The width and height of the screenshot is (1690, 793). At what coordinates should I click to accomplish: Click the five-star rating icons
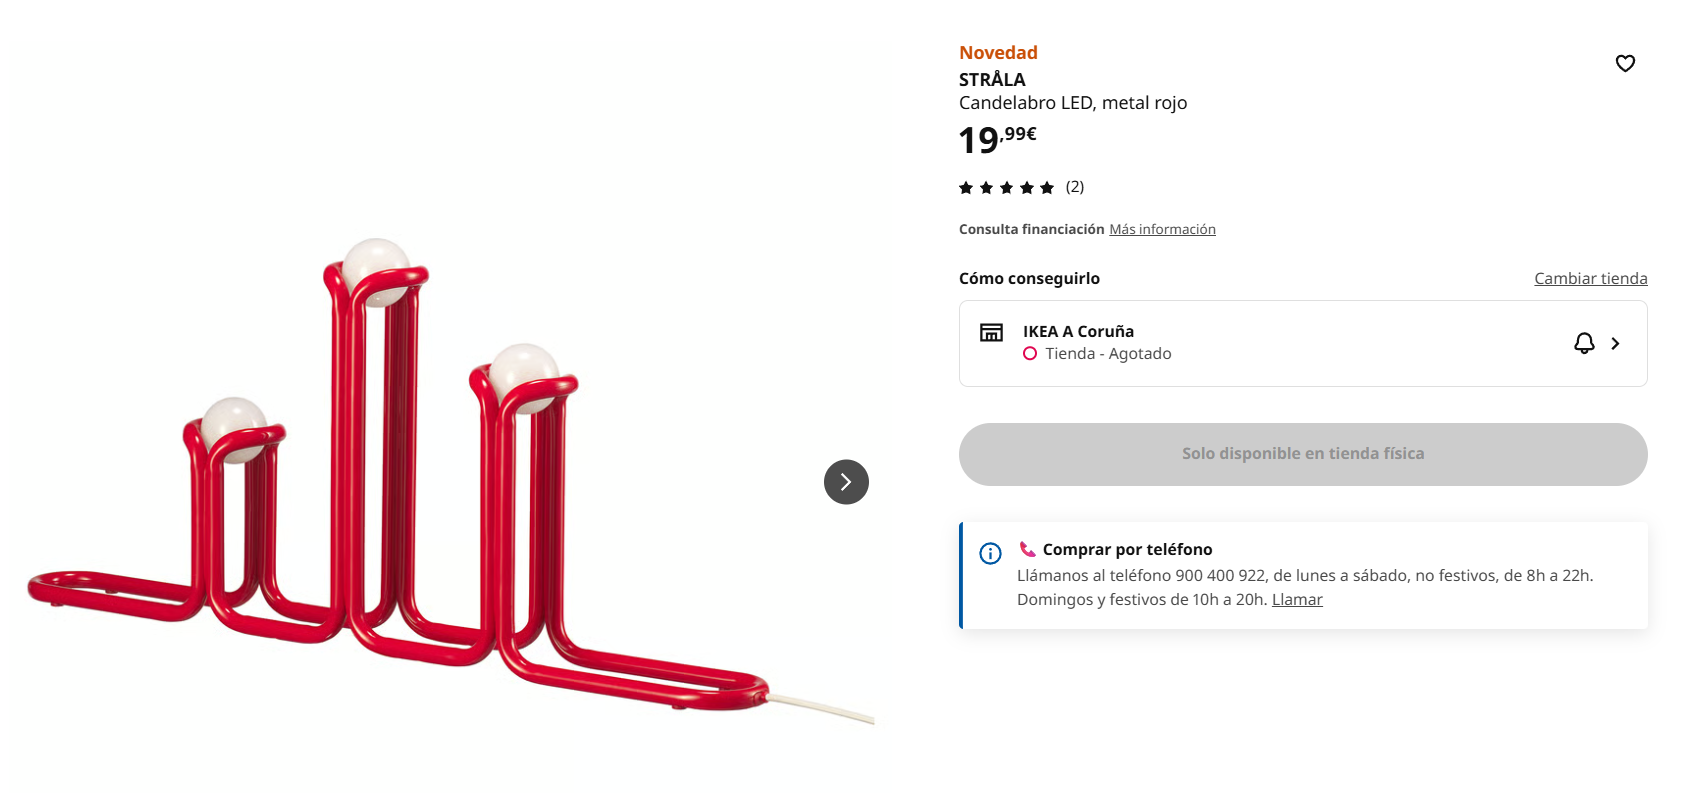(1007, 187)
